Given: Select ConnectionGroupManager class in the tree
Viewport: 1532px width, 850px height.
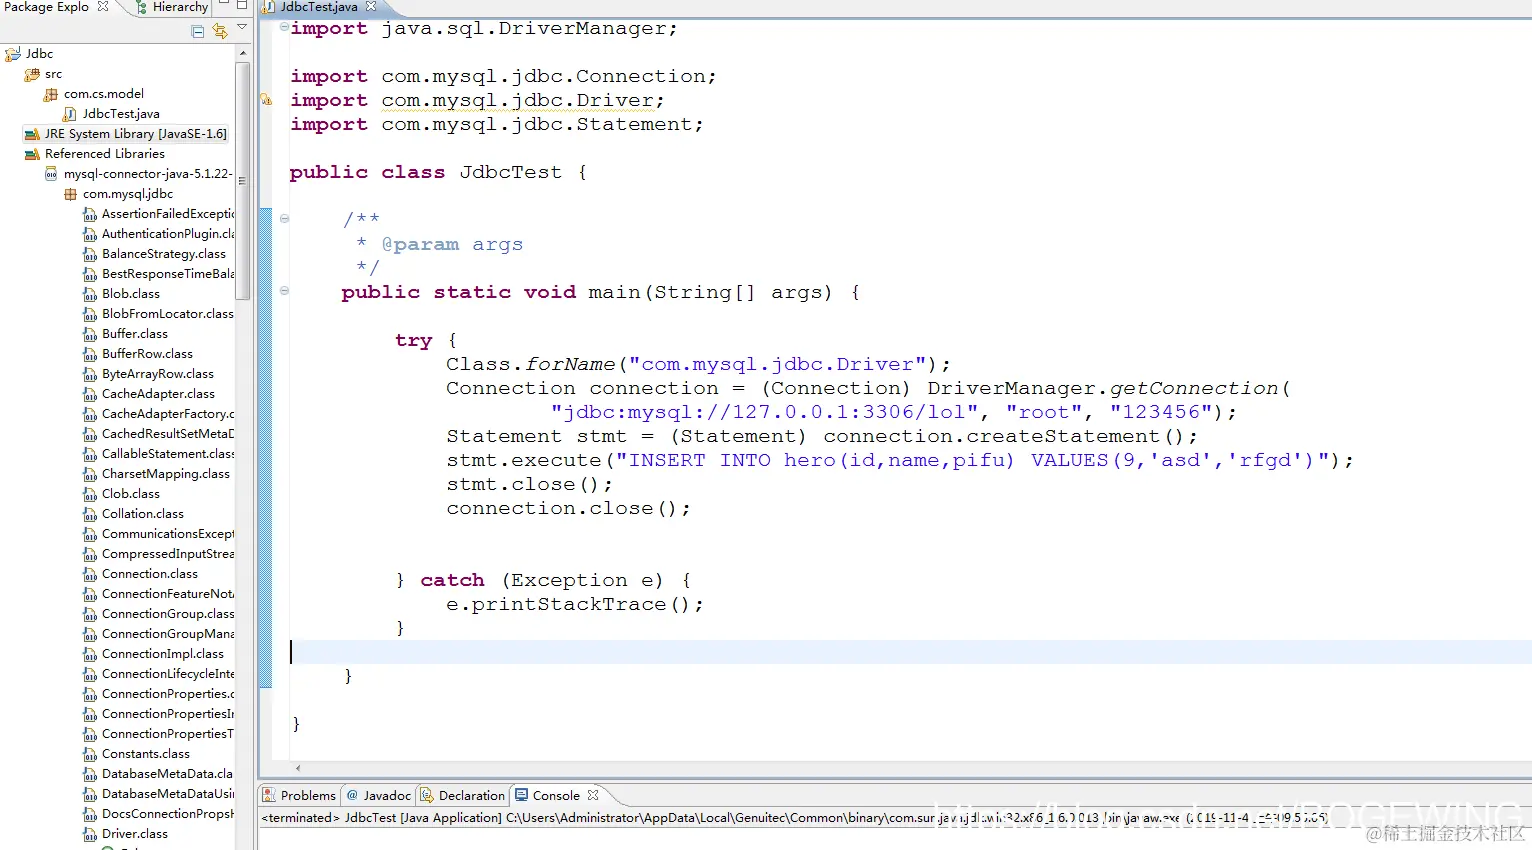Looking at the screenshot, I should (168, 634).
